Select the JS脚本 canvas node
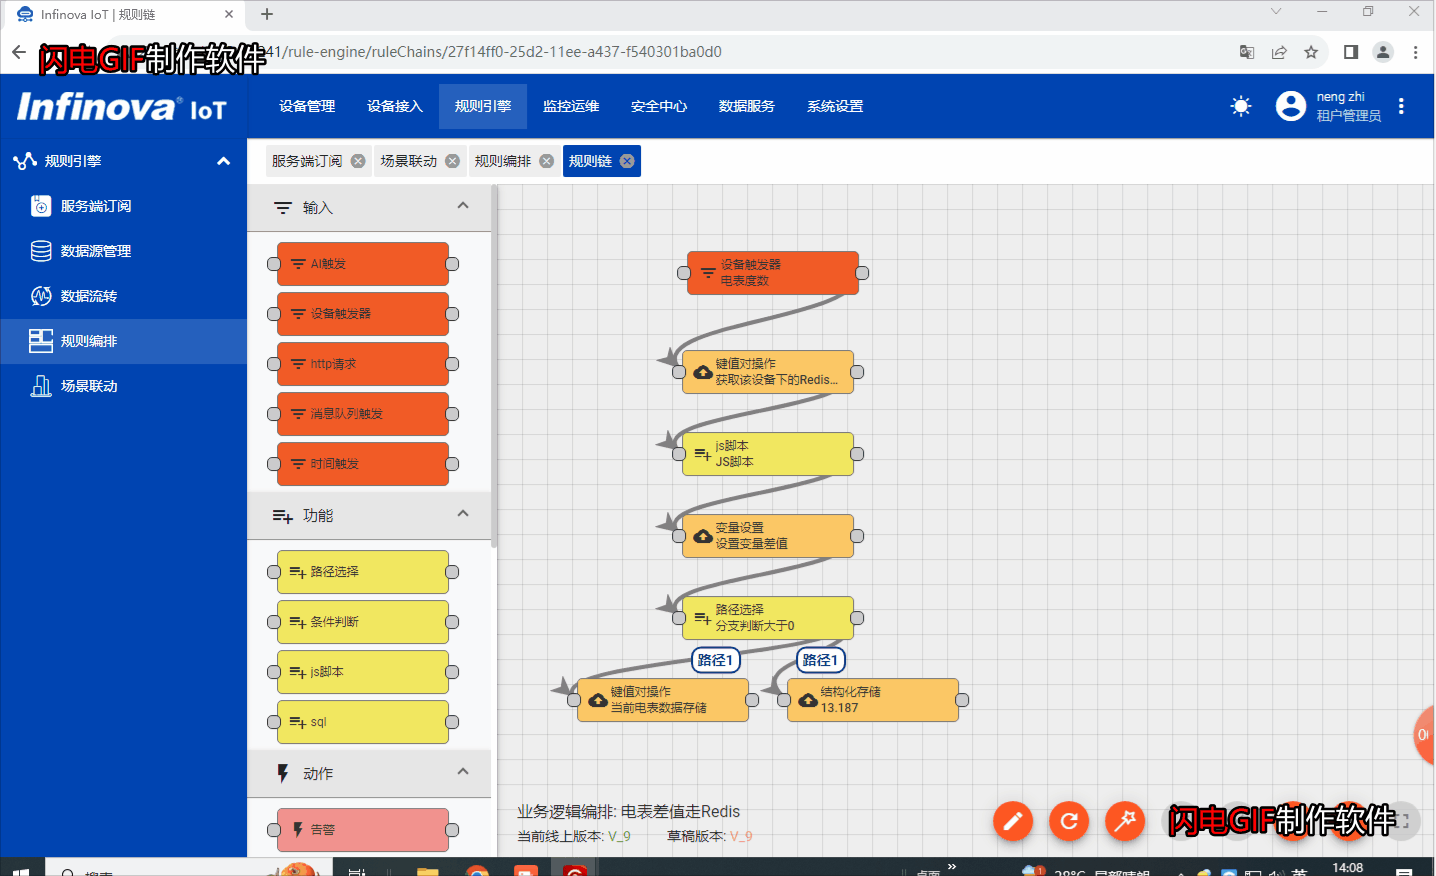The image size is (1436, 876). [768, 454]
